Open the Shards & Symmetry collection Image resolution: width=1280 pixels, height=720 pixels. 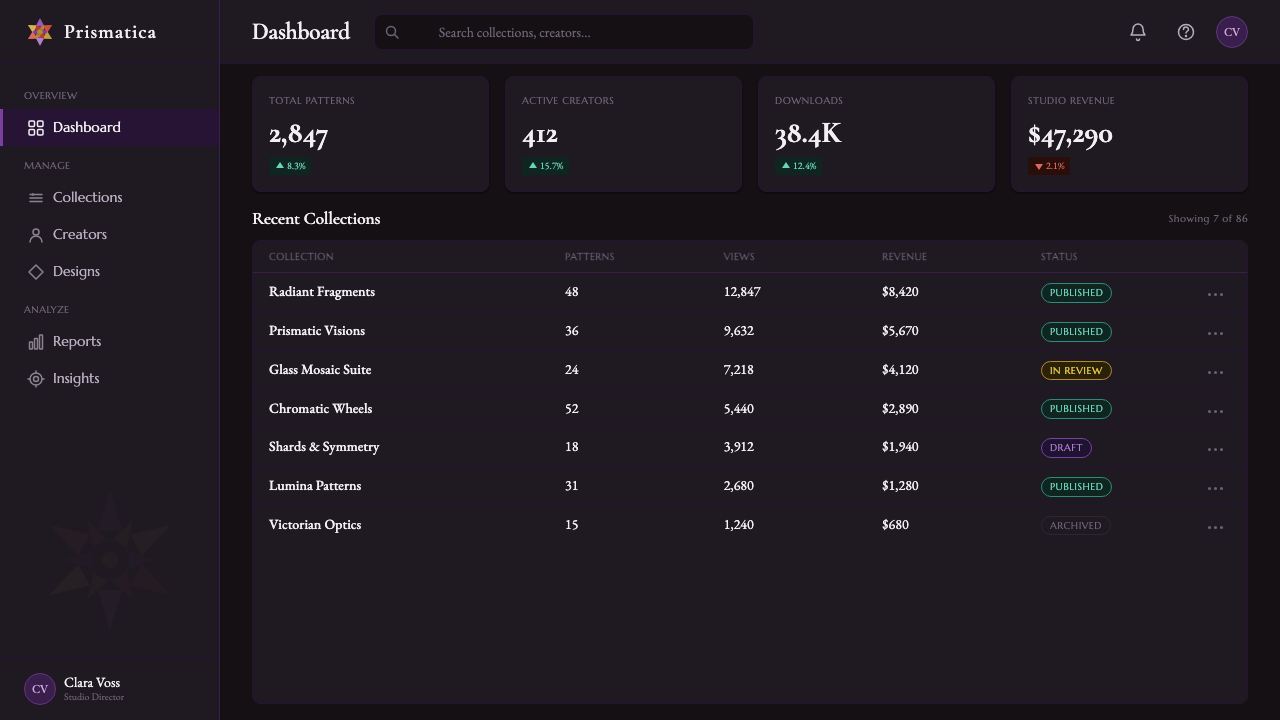(324, 447)
